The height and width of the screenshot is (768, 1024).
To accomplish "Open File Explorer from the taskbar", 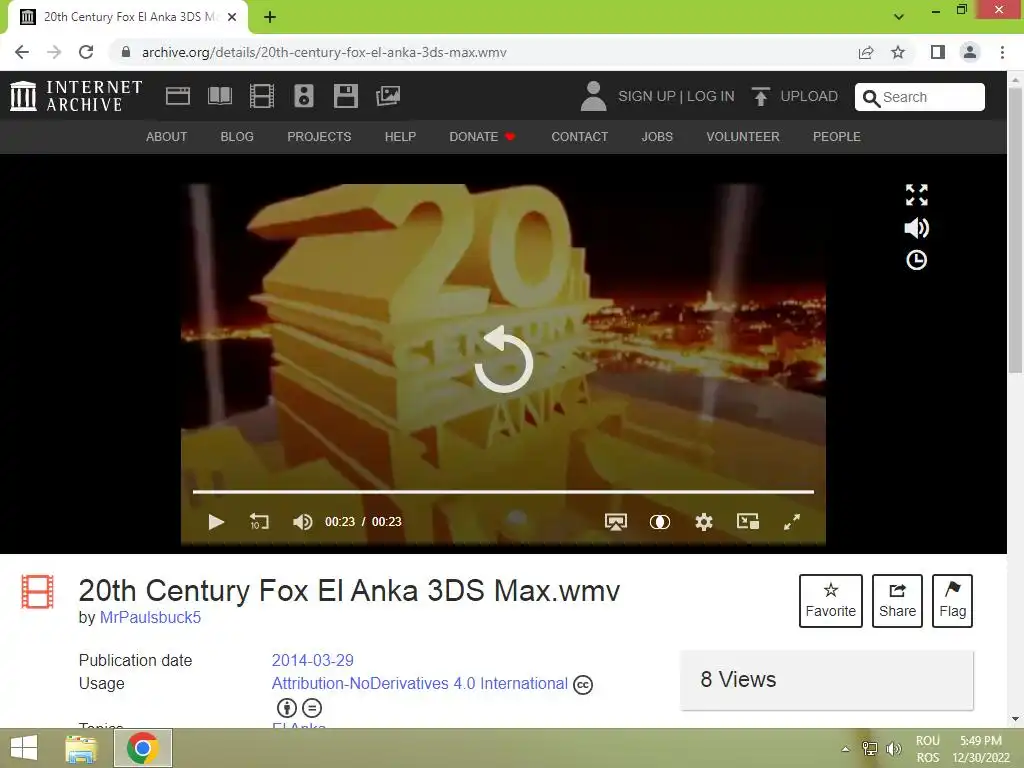I will pyautogui.click(x=81, y=748).
